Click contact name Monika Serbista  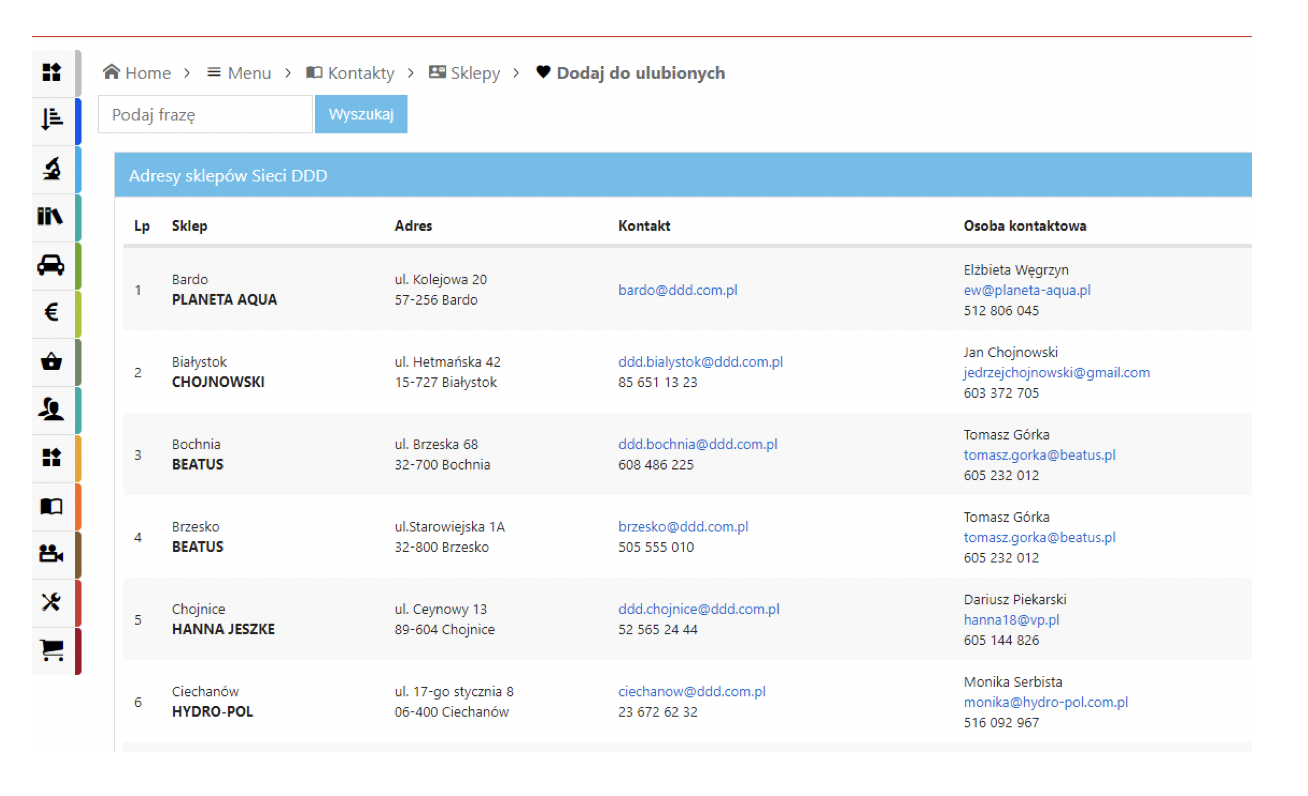click(x=1013, y=682)
